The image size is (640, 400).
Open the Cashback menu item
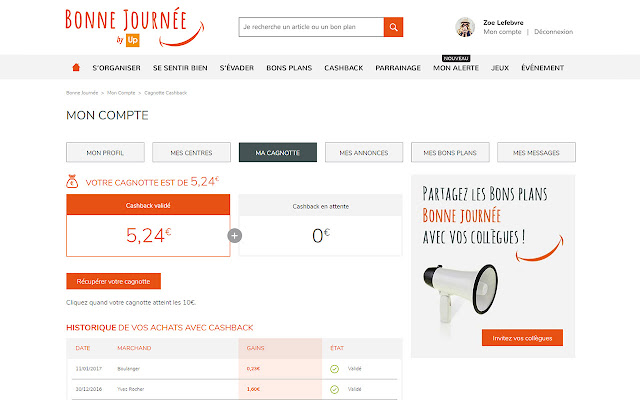tap(344, 68)
